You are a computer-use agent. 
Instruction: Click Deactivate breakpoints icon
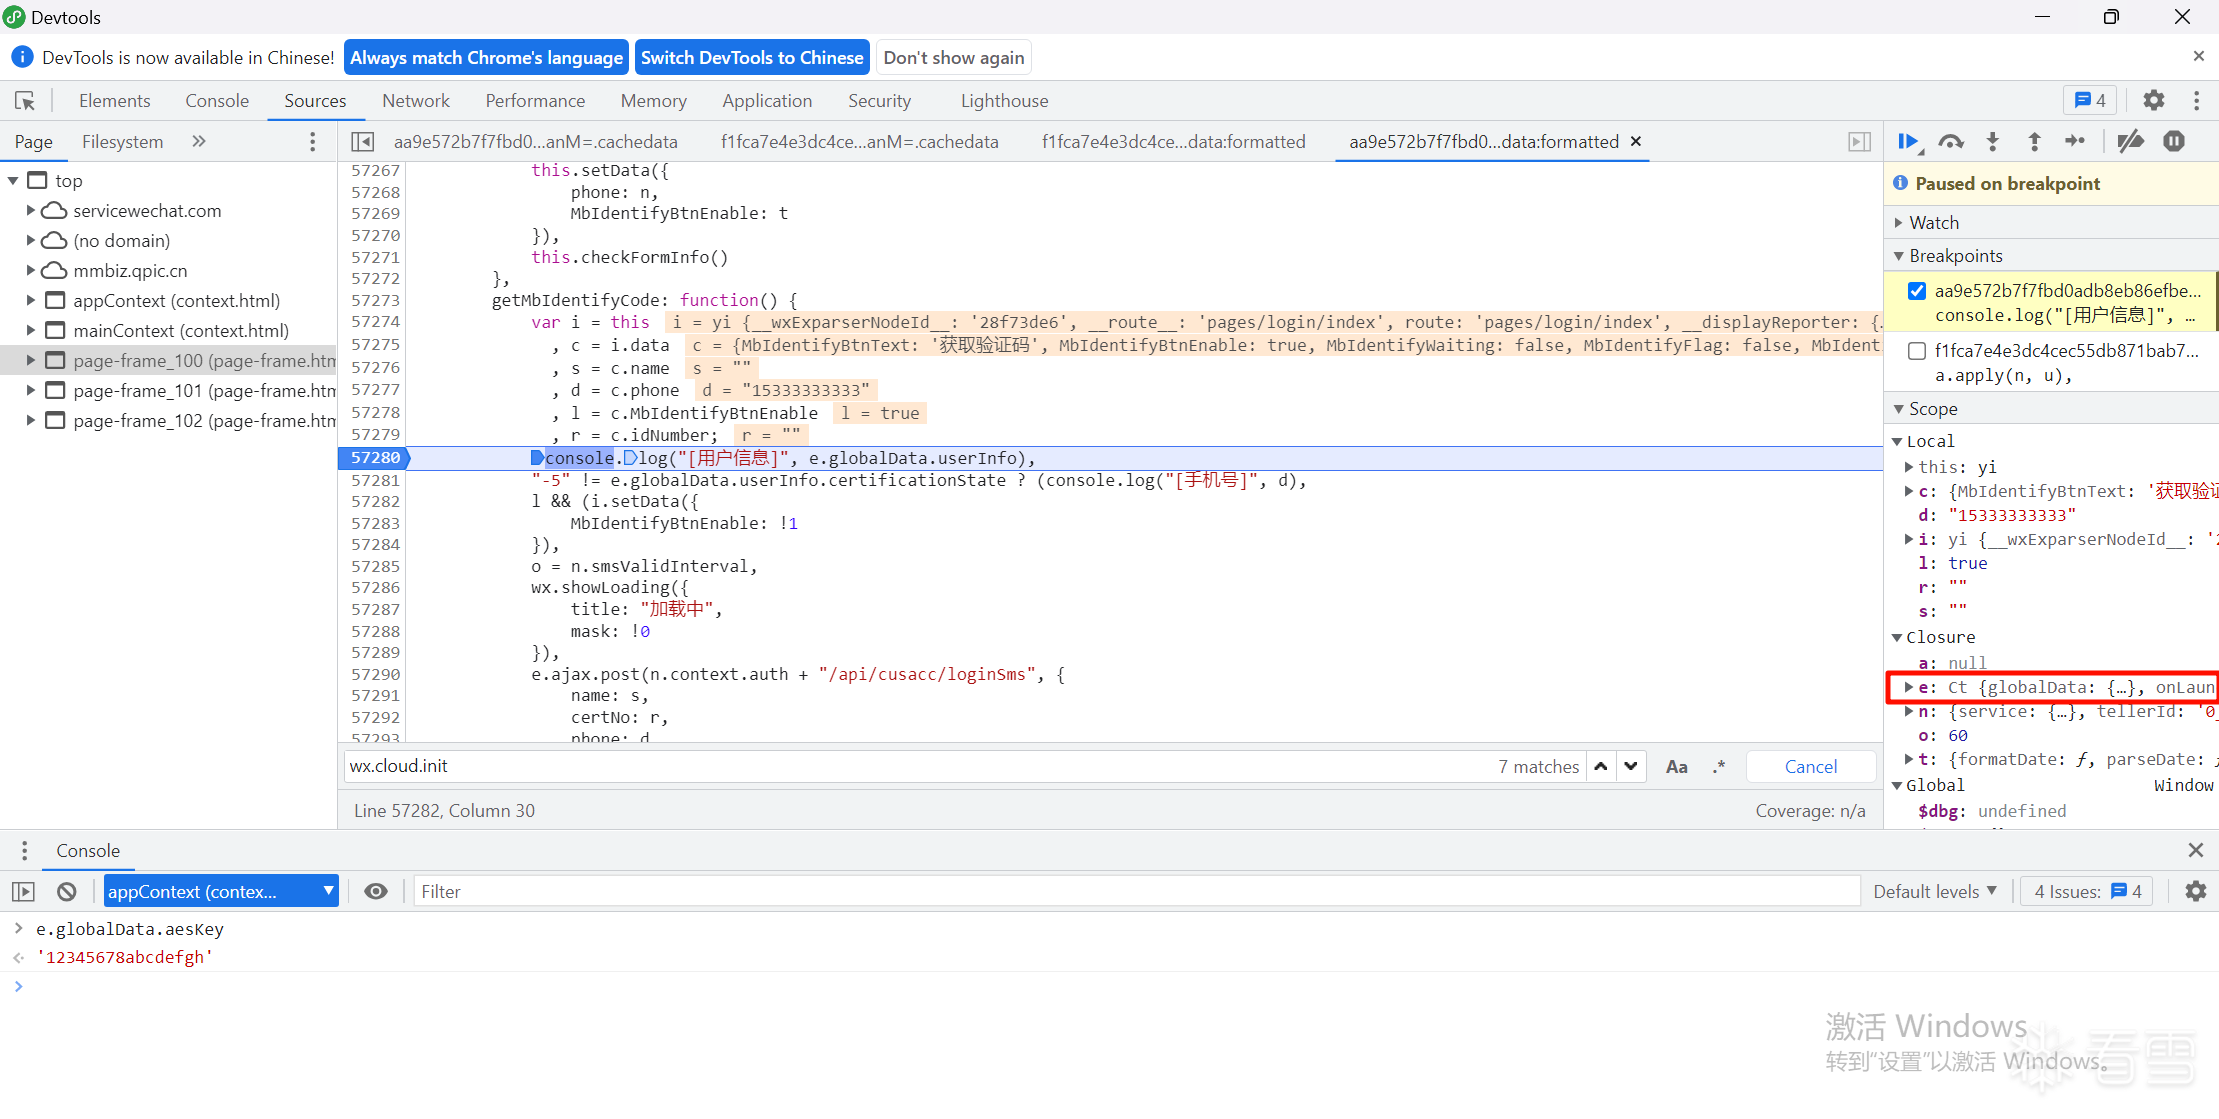[x=2130, y=142]
